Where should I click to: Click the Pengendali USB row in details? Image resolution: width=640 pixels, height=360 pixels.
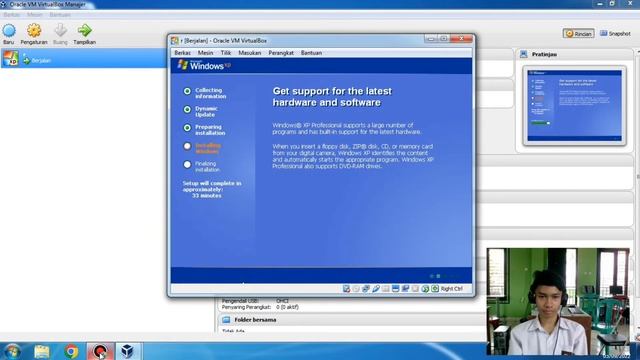(x=255, y=301)
